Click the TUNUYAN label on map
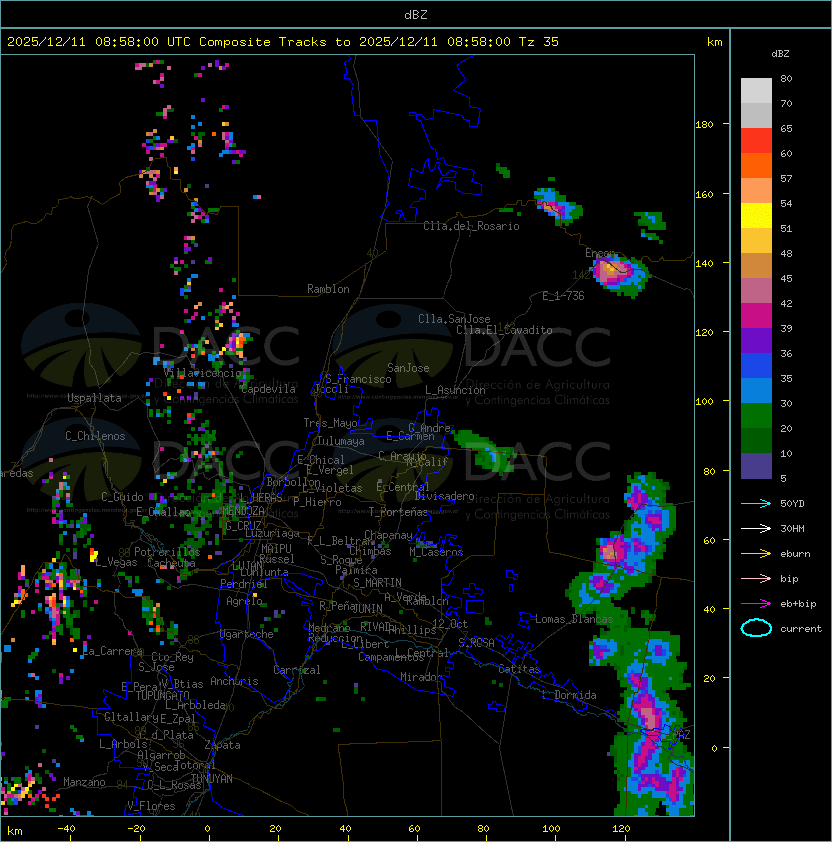 pyautogui.click(x=212, y=779)
